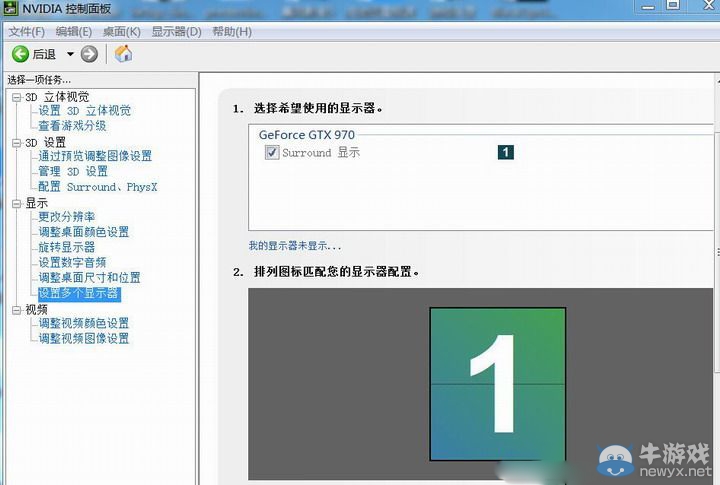Open the back history dropdown arrow
Viewport: 720px width, 485px height.
(70, 54)
